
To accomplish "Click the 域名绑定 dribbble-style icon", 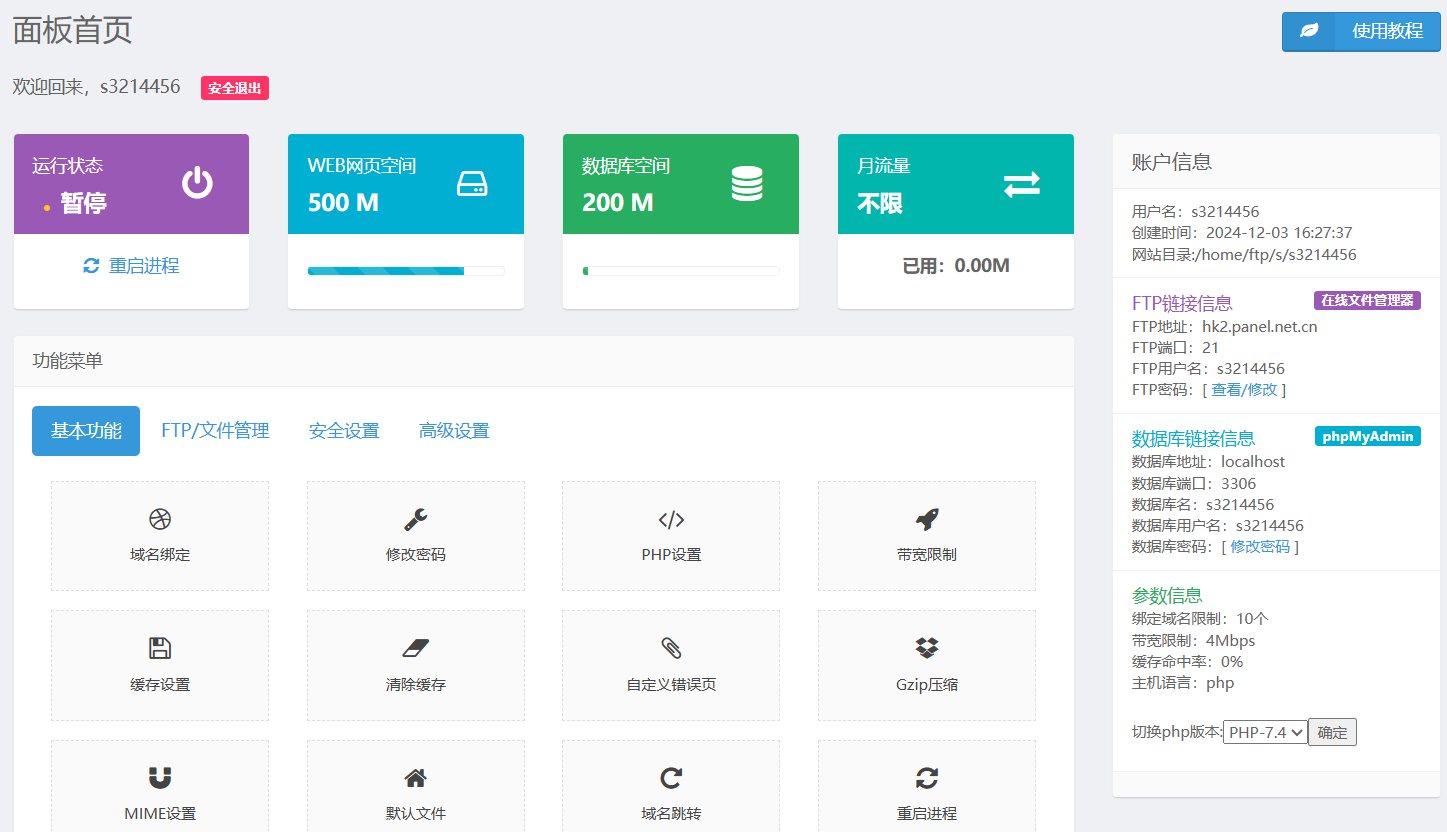I will click(160, 519).
